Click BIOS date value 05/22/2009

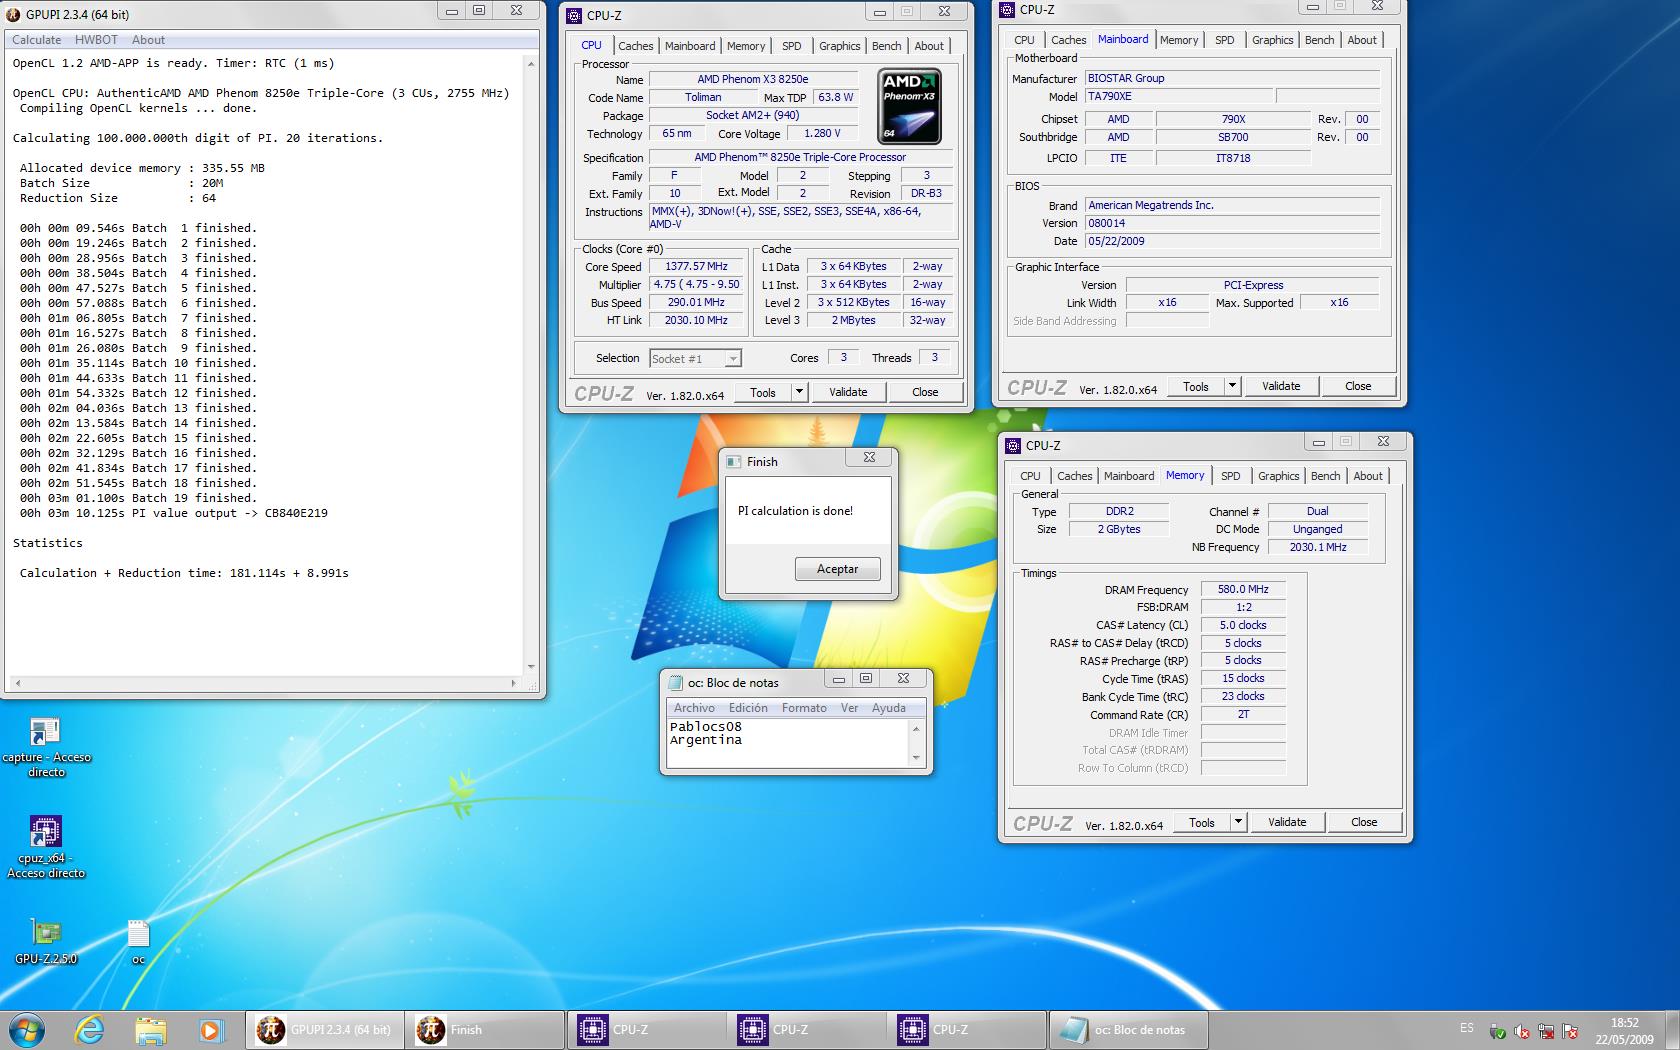pyautogui.click(x=1232, y=241)
